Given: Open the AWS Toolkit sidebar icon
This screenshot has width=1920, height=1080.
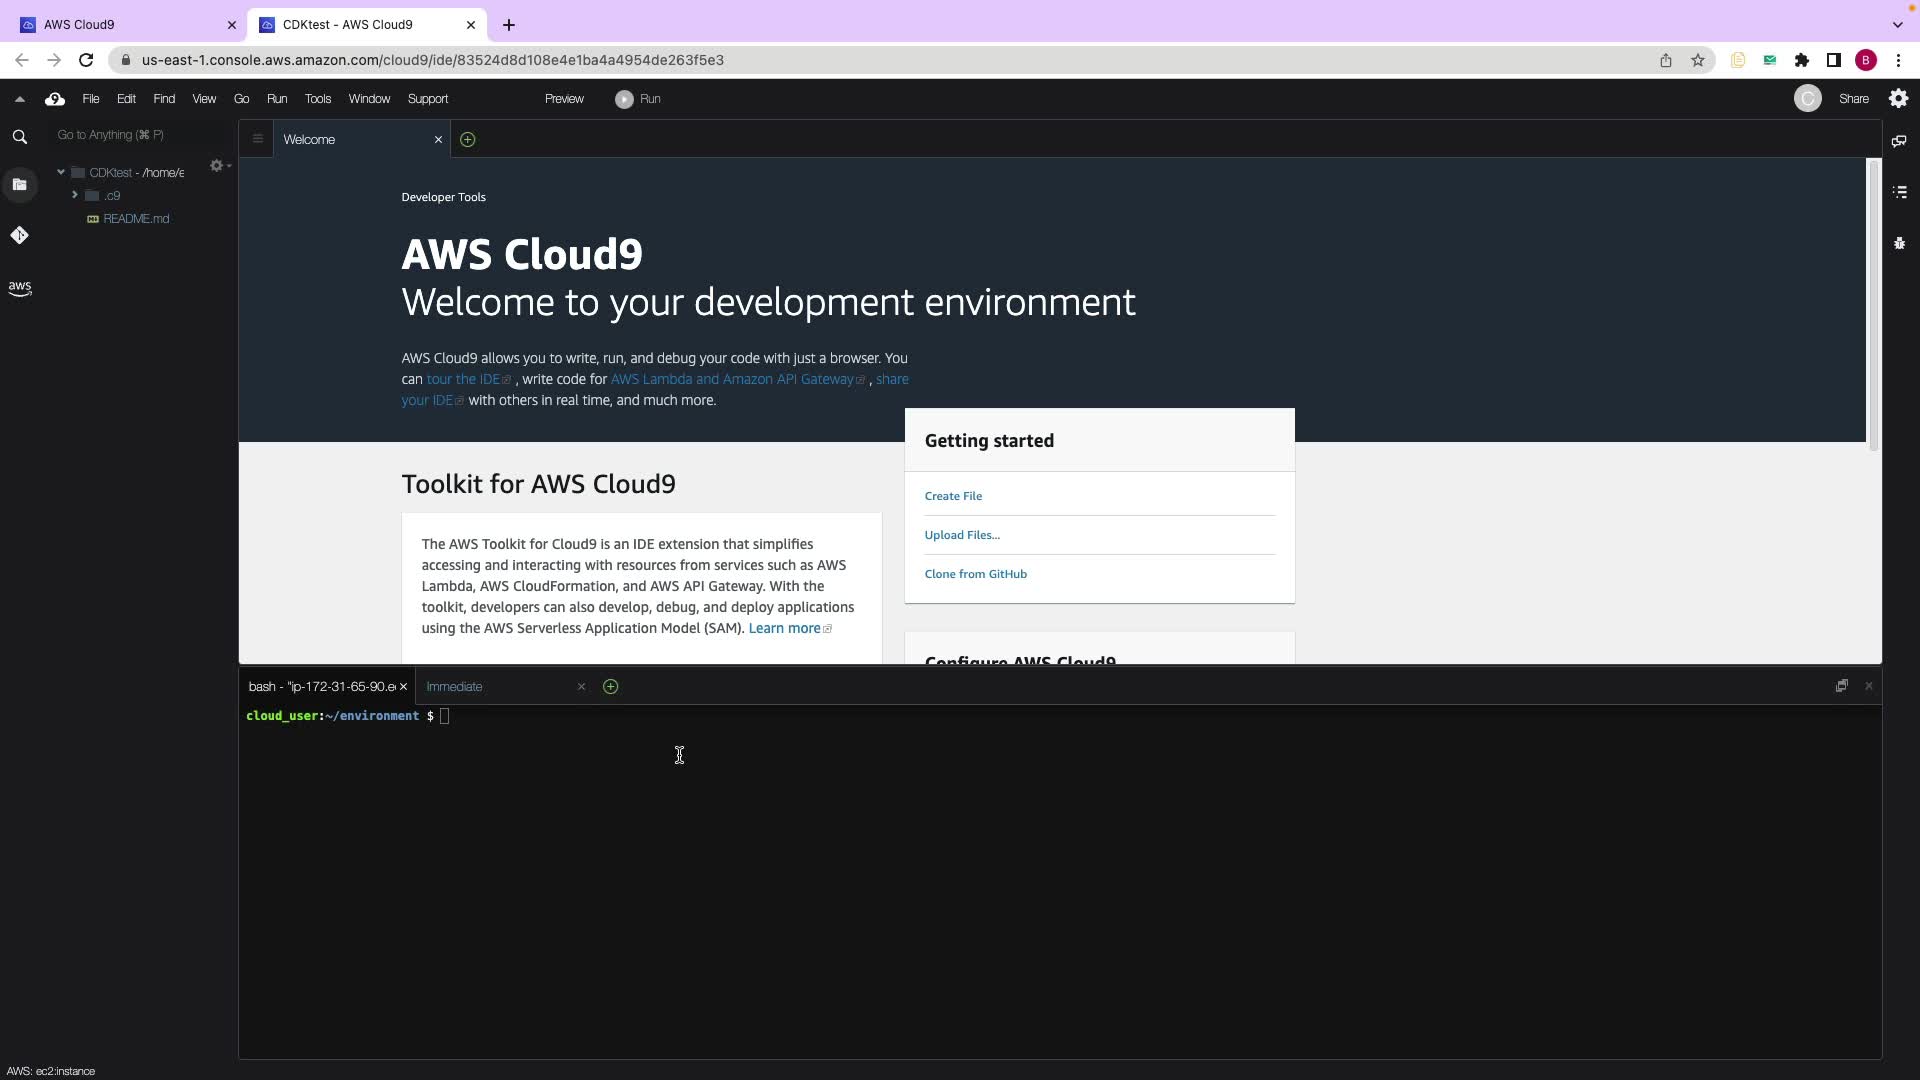Looking at the screenshot, I should coord(19,288).
